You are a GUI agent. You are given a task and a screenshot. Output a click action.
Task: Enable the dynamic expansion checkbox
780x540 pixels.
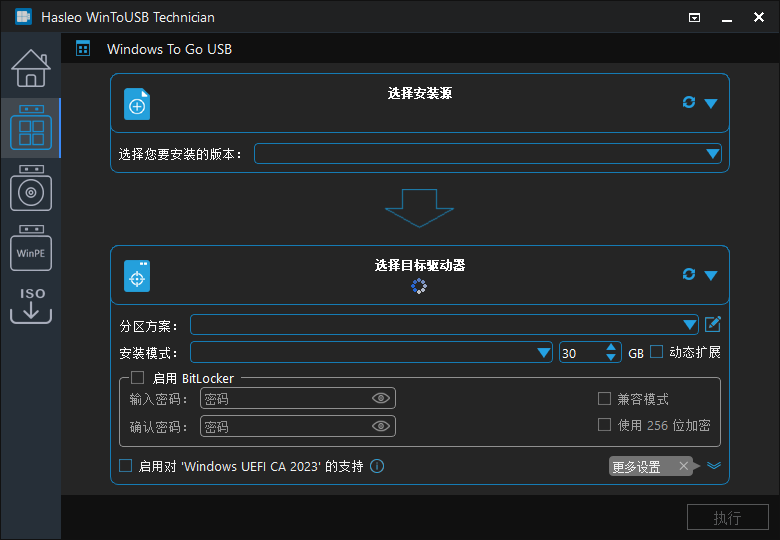pos(657,352)
